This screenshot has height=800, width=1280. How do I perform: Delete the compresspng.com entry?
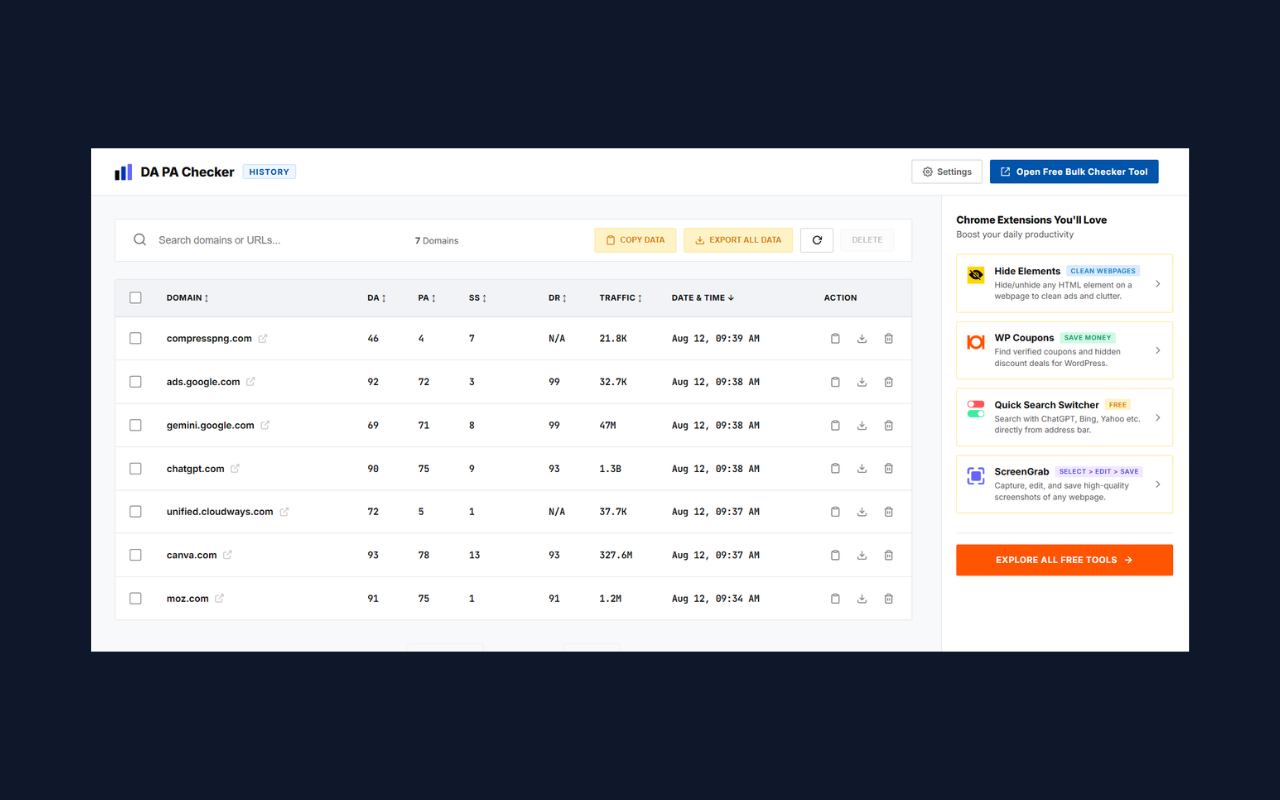[x=889, y=339]
